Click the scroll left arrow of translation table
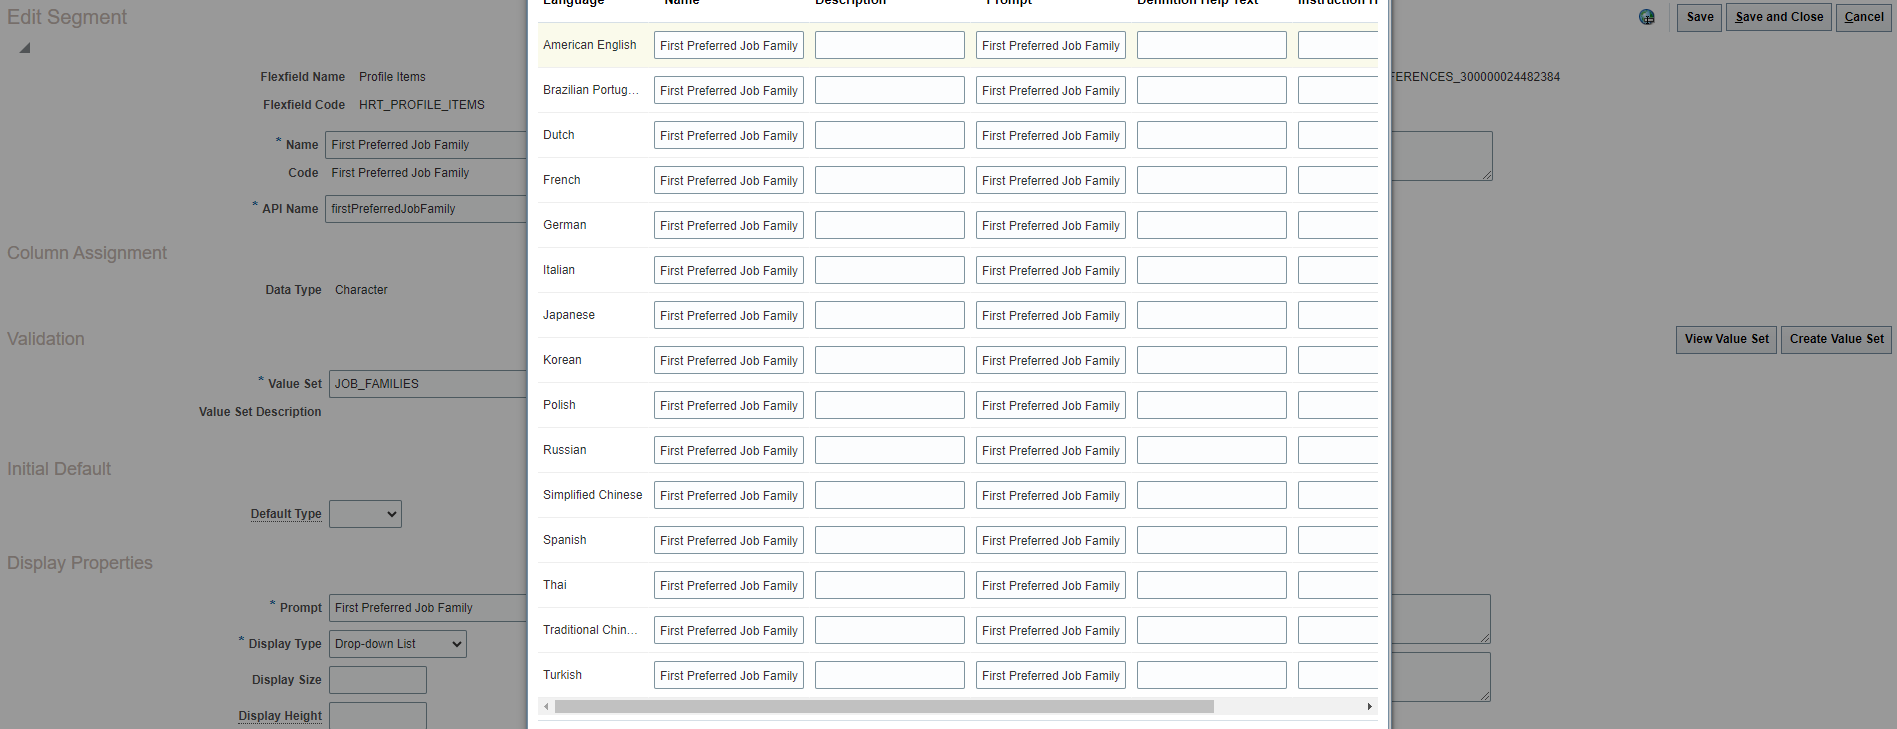 pyautogui.click(x=546, y=707)
